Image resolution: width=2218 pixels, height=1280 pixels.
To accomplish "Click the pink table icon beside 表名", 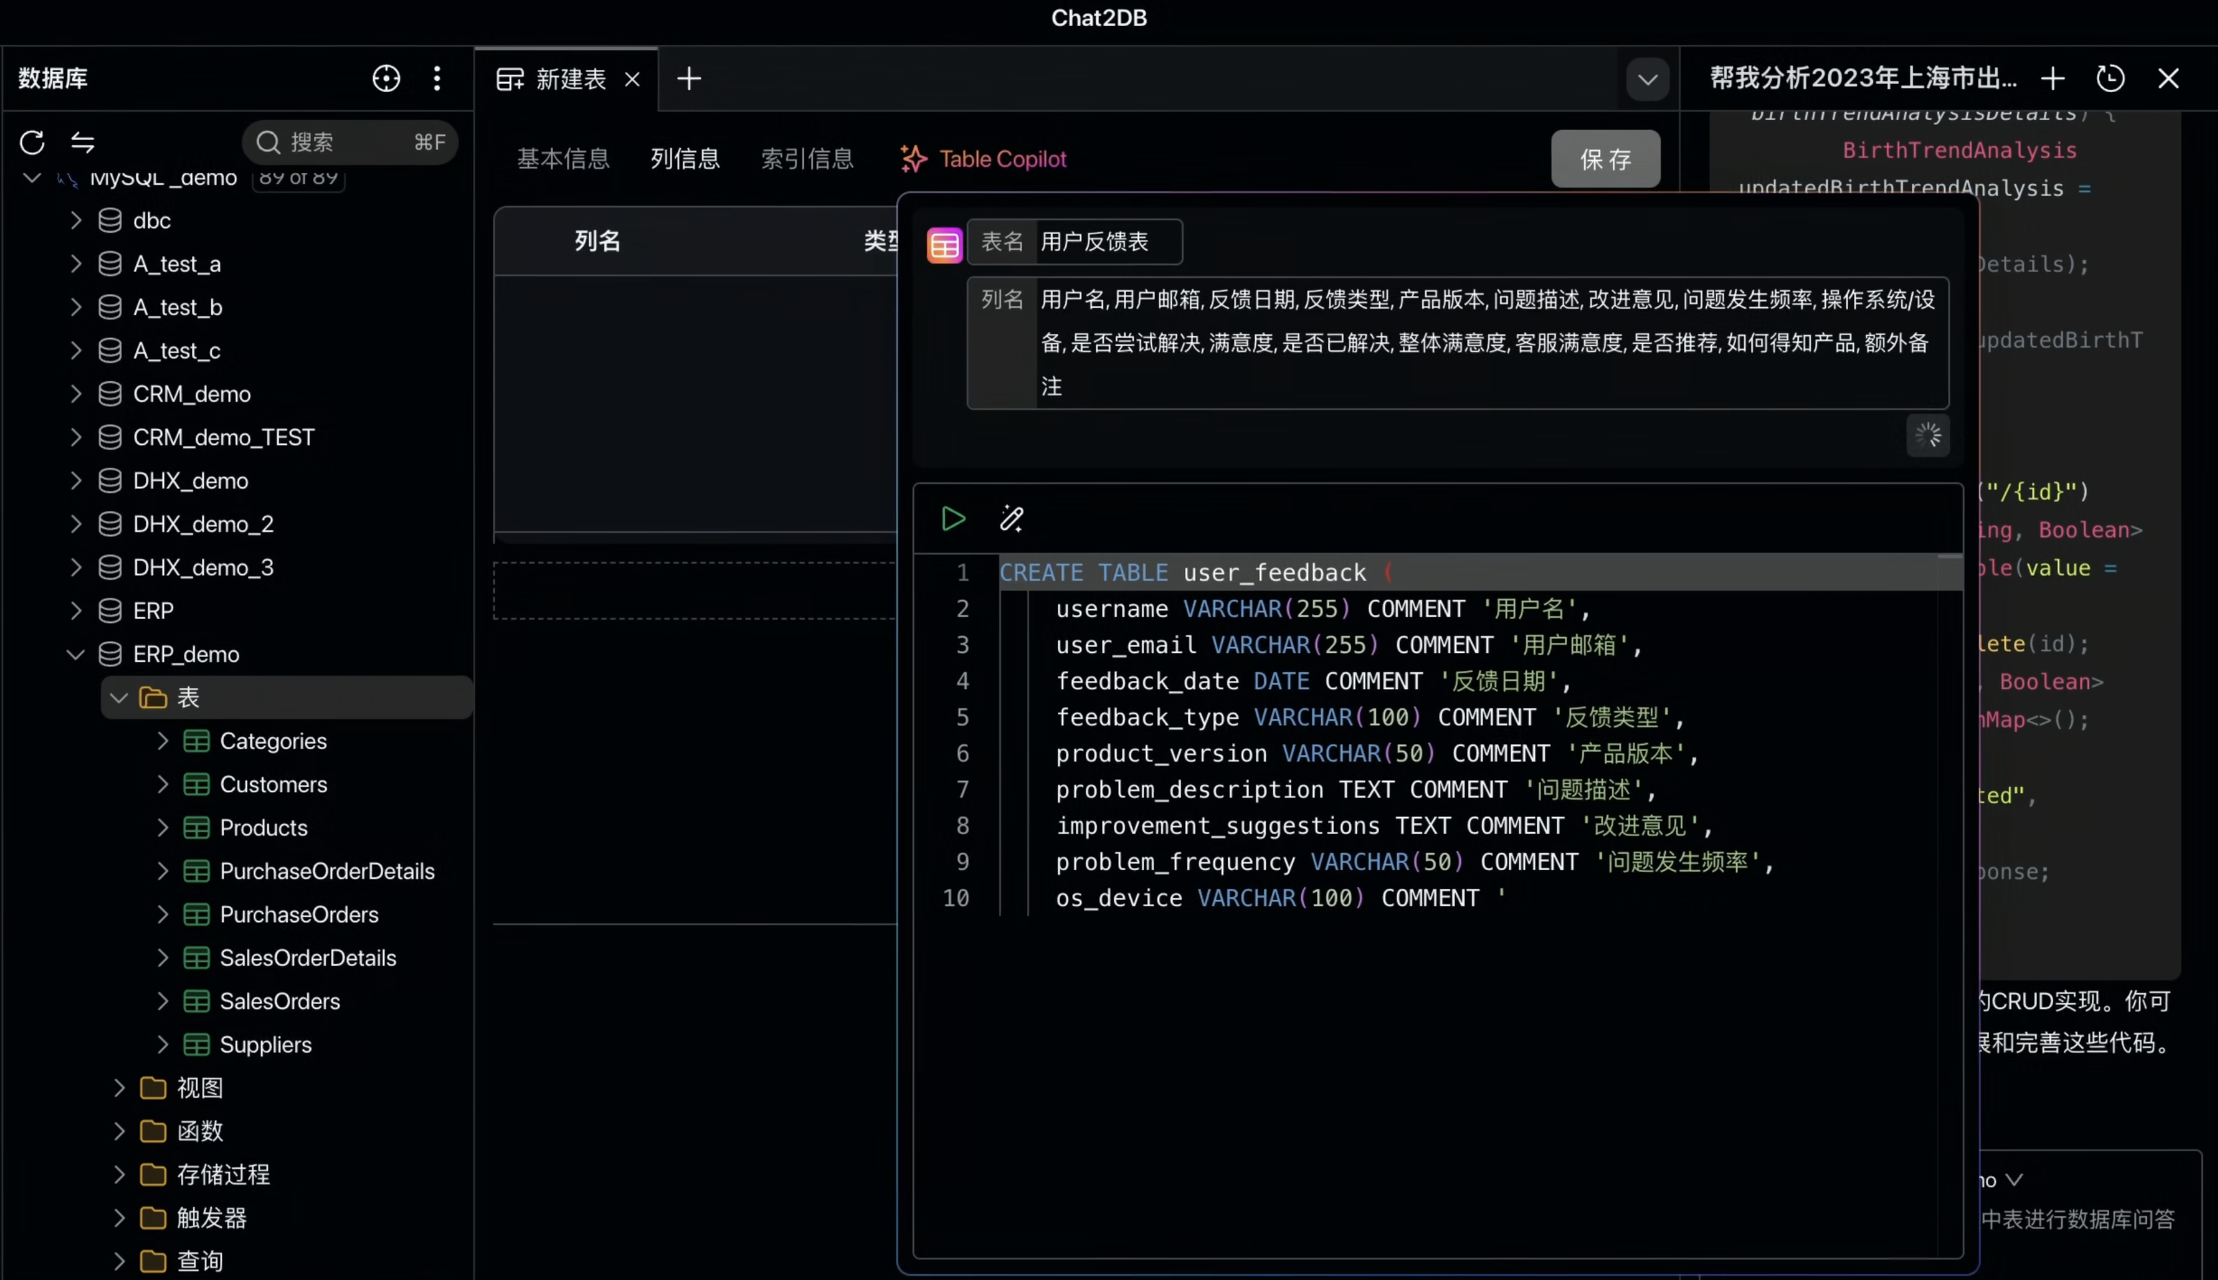I will click(944, 243).
